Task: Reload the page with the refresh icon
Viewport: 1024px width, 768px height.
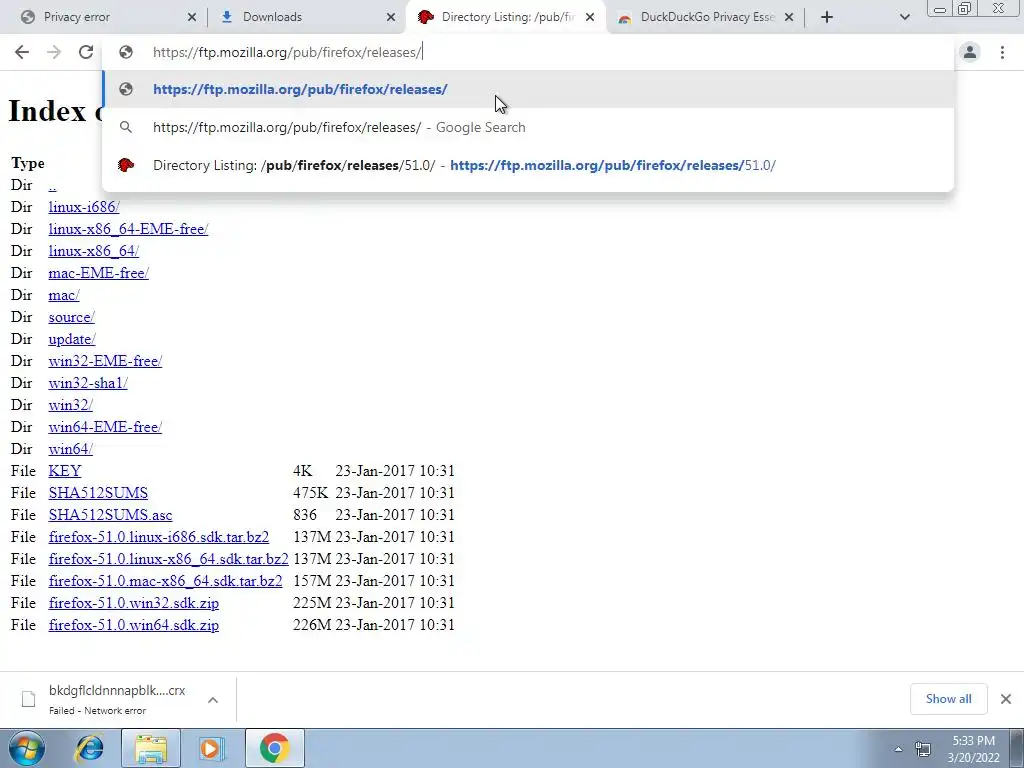Action: pos(86,52)
